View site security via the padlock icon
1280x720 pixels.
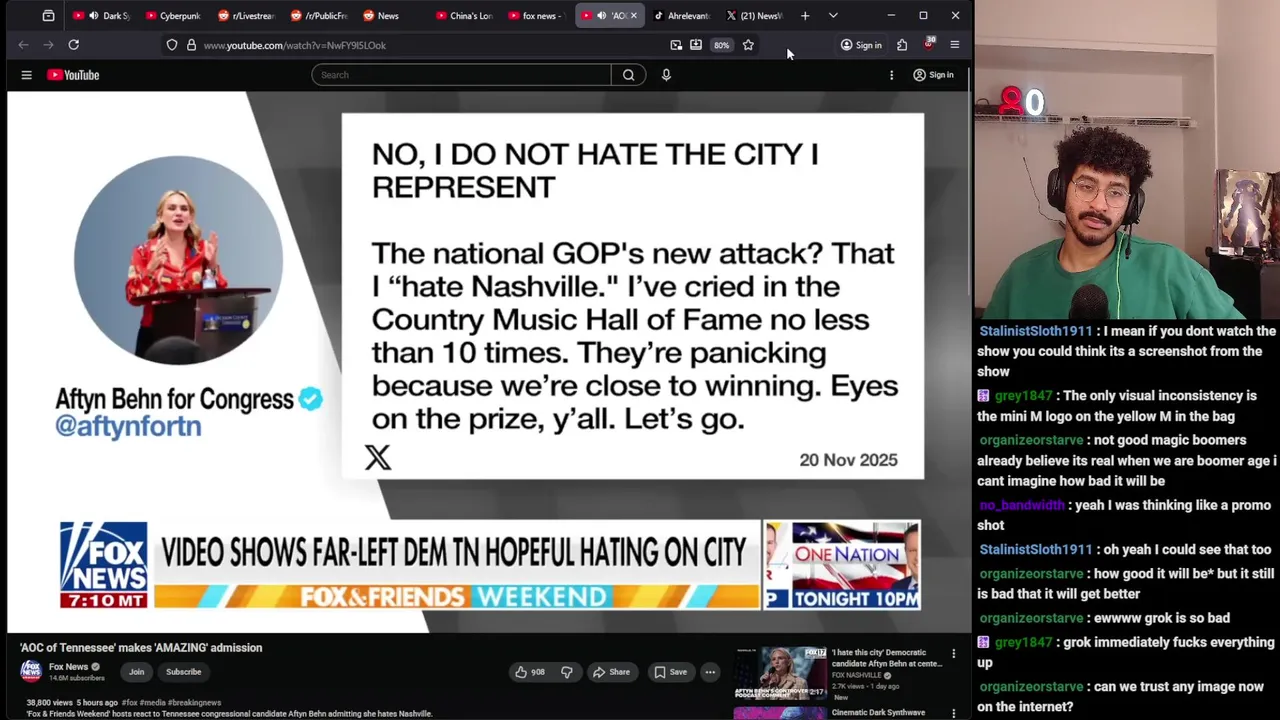(x=191, y=45)
